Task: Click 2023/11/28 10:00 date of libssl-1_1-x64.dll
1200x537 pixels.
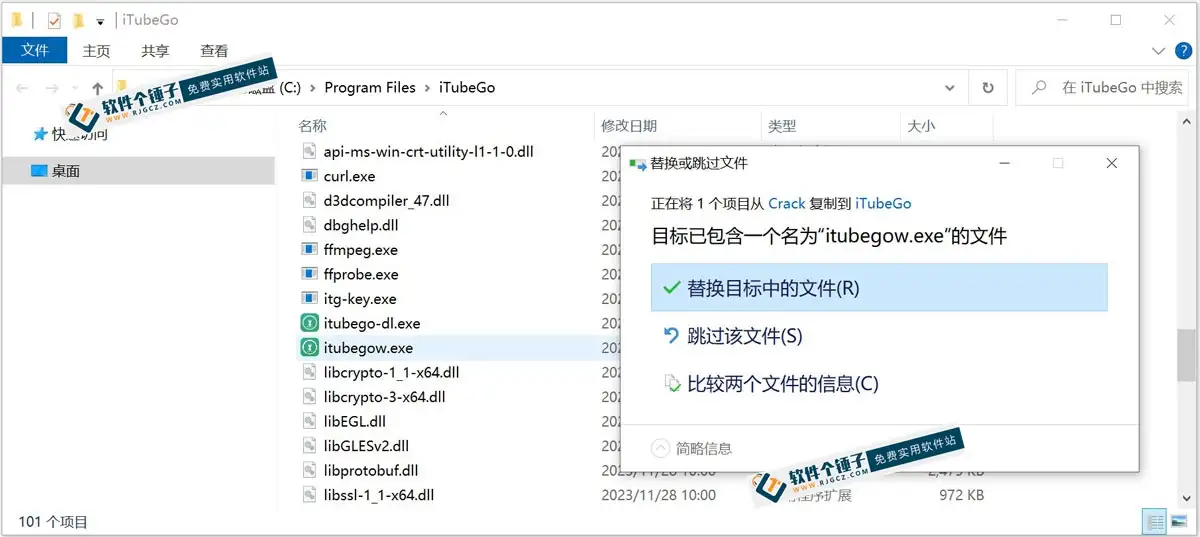Action: point(659,495)
